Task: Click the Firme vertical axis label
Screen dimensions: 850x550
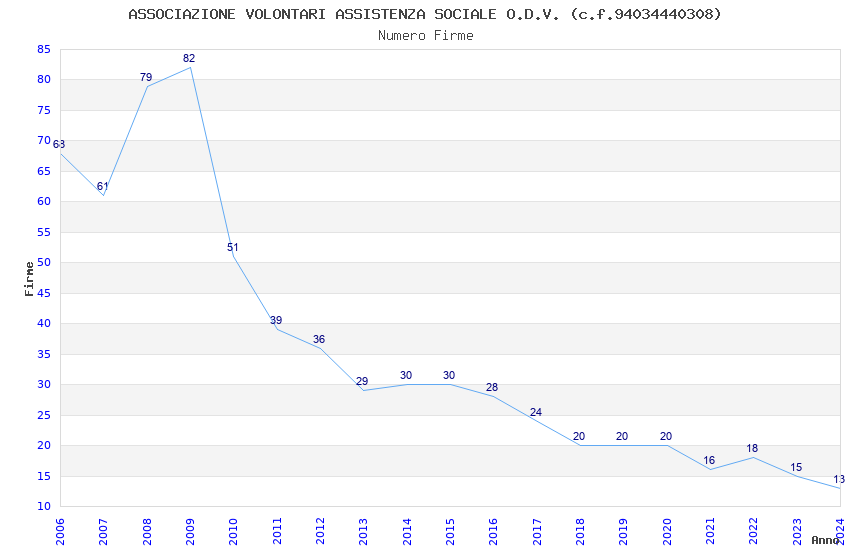Action: (29, 279)
